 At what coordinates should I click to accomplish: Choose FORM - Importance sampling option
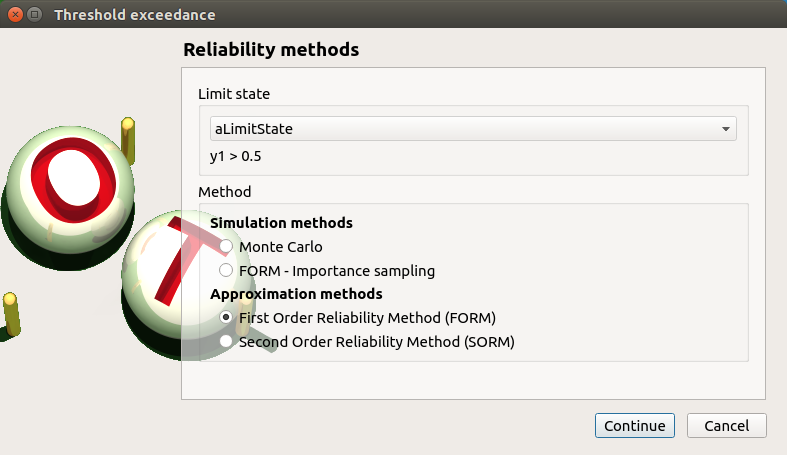tap(227, 270)
